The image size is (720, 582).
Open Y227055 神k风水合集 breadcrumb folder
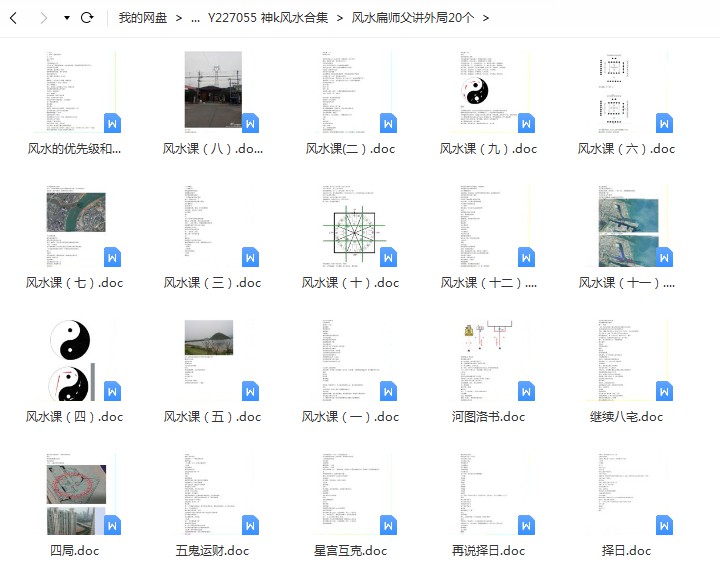point(268,18)
